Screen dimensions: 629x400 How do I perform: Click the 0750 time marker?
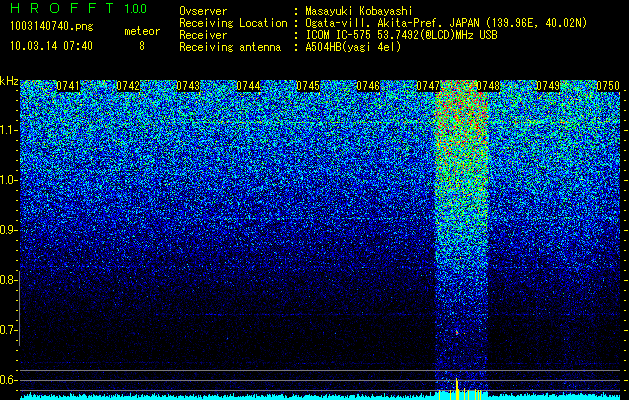[608, 86]
